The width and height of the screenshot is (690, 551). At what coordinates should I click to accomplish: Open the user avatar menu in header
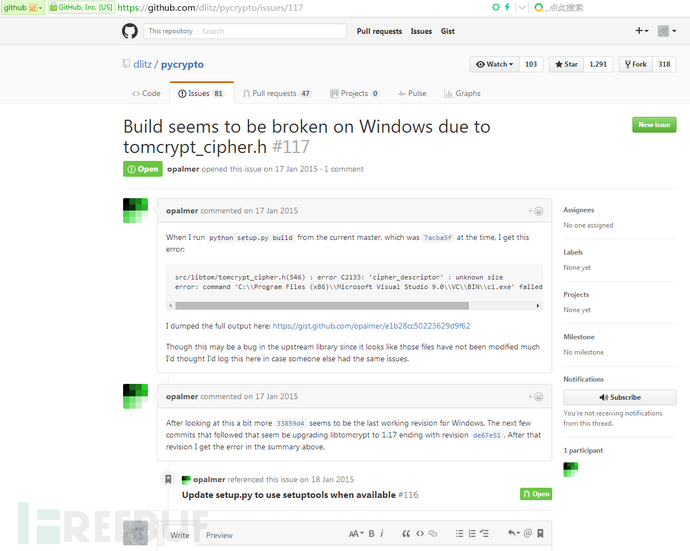coord(667,31)
